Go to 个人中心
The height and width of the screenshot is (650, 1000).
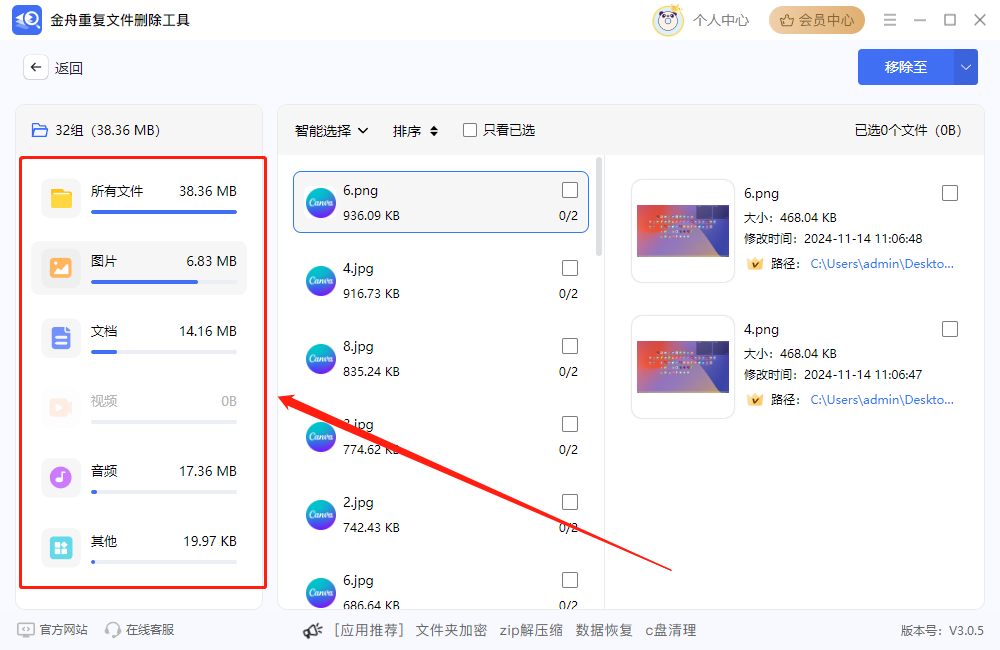tap(721, 20)
